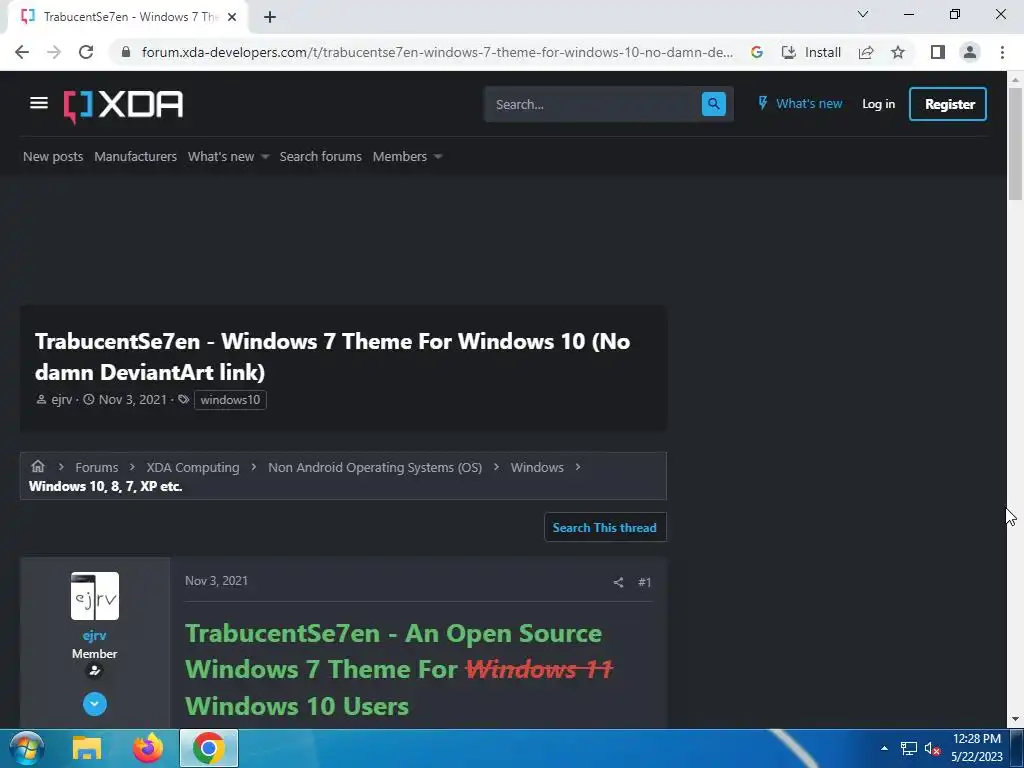1024x768 pixels.
Task: Click the forward navigation arrow
Action: tap(54, 52)
